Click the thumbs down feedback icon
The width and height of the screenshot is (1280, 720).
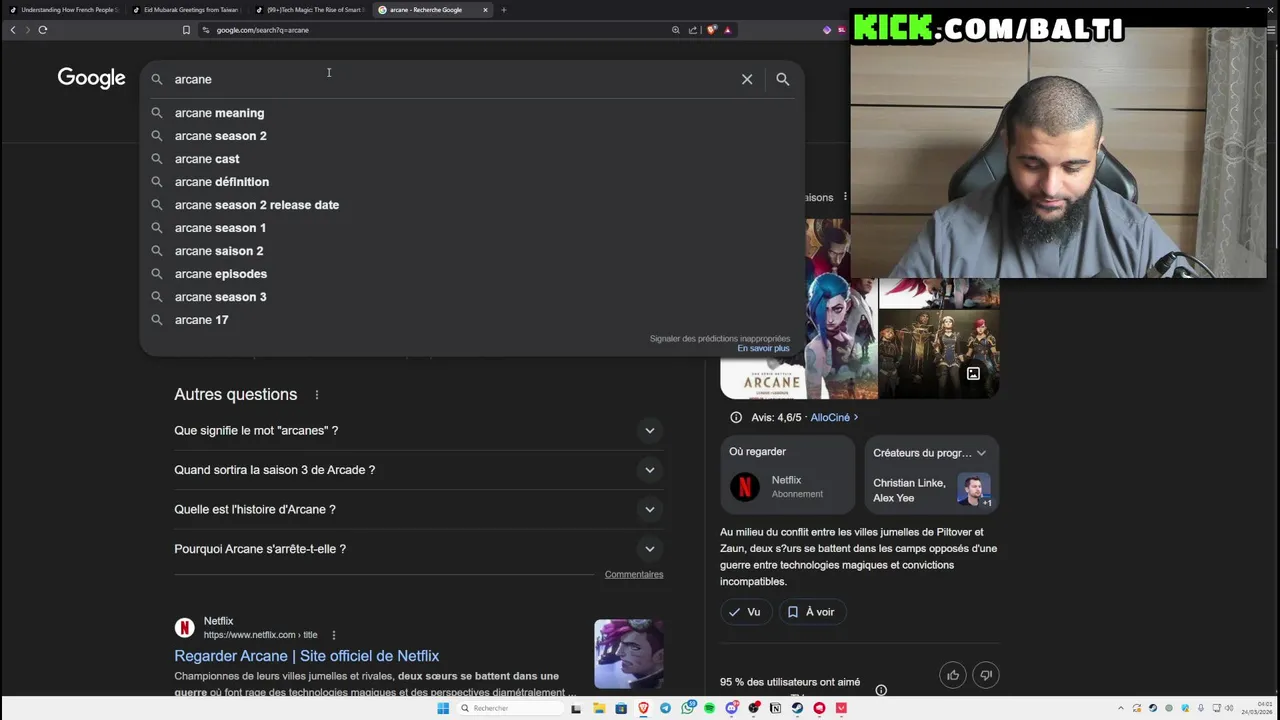point(986,675)
